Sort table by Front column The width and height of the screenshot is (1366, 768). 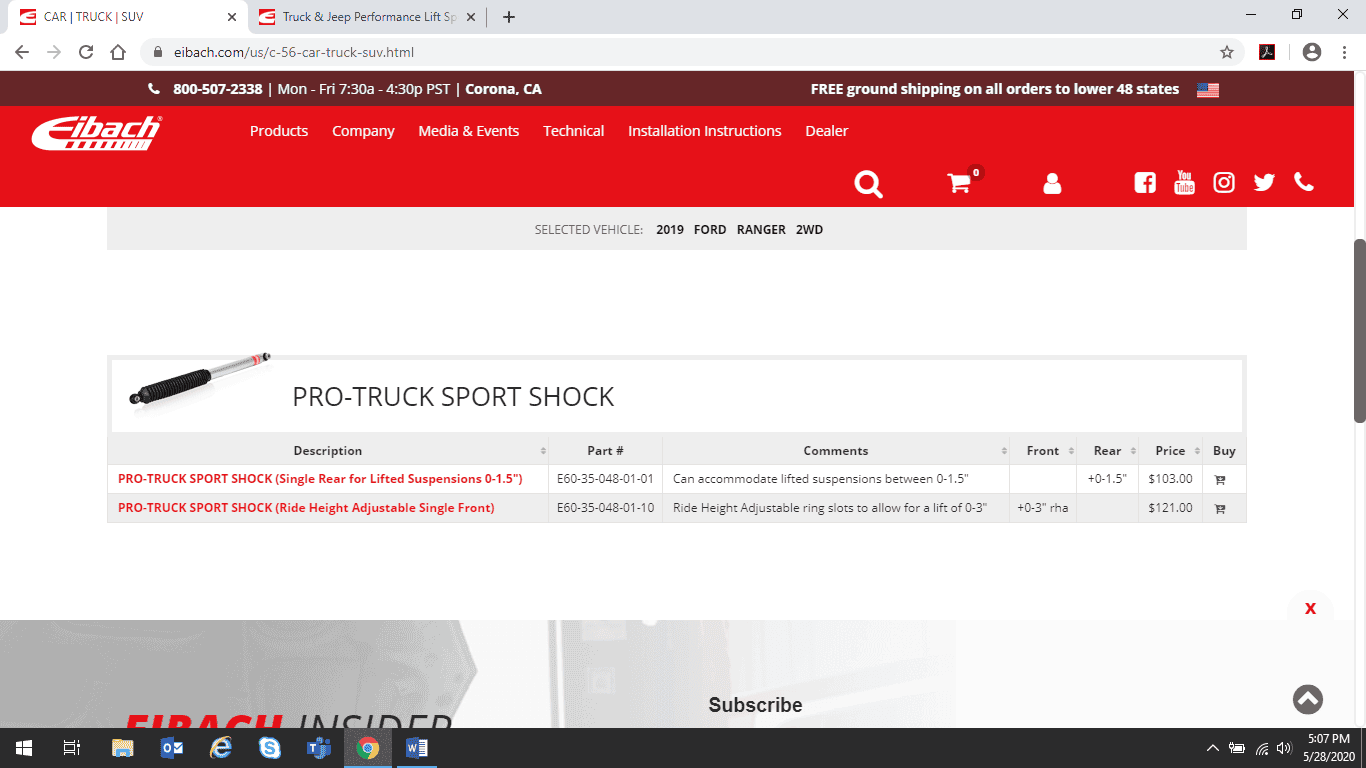tap(1043, 451)
